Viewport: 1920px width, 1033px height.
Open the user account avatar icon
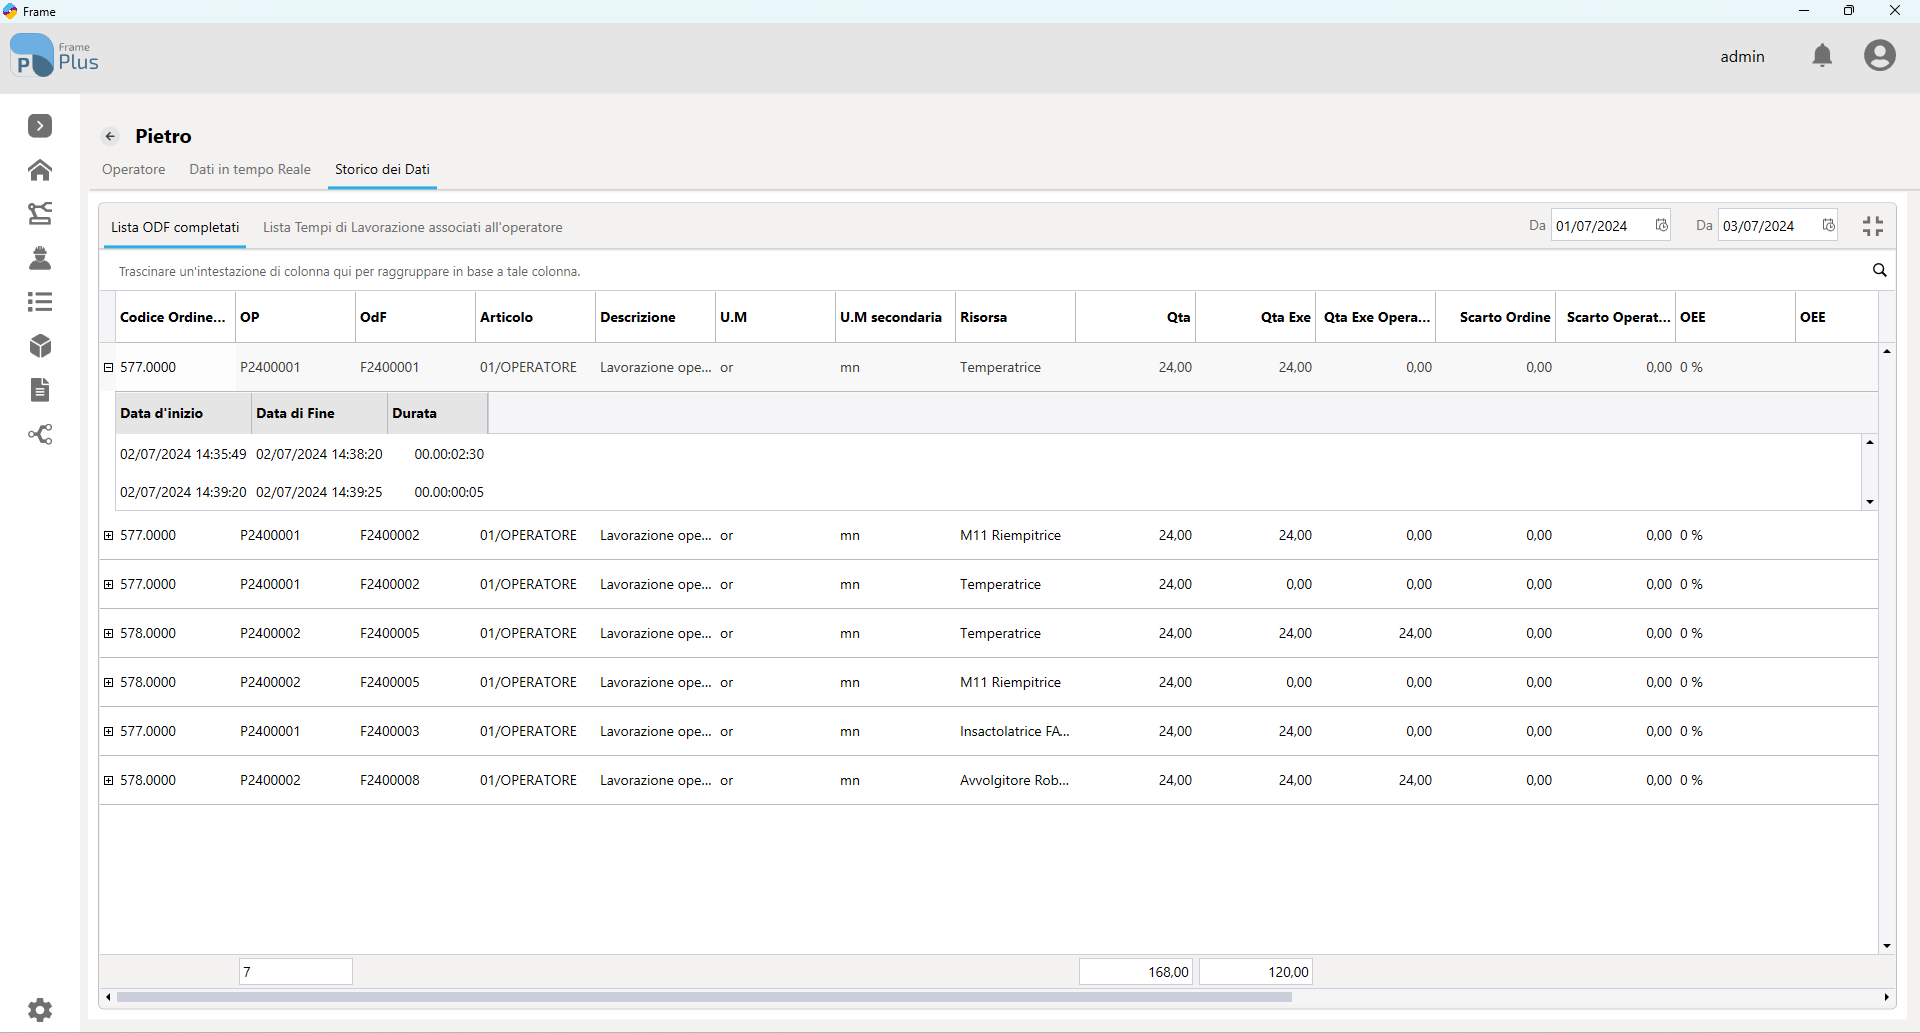point(1879,56)
